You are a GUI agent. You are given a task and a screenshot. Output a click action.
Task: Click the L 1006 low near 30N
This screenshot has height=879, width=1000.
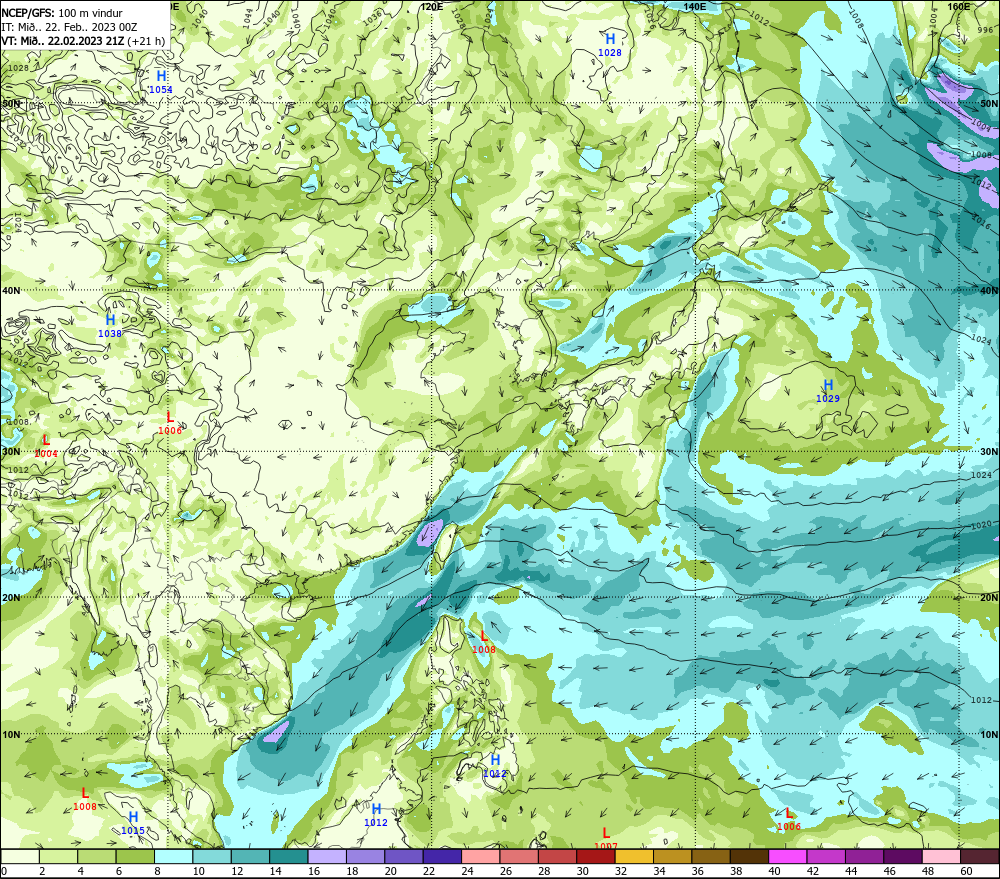tap(170, 423)
